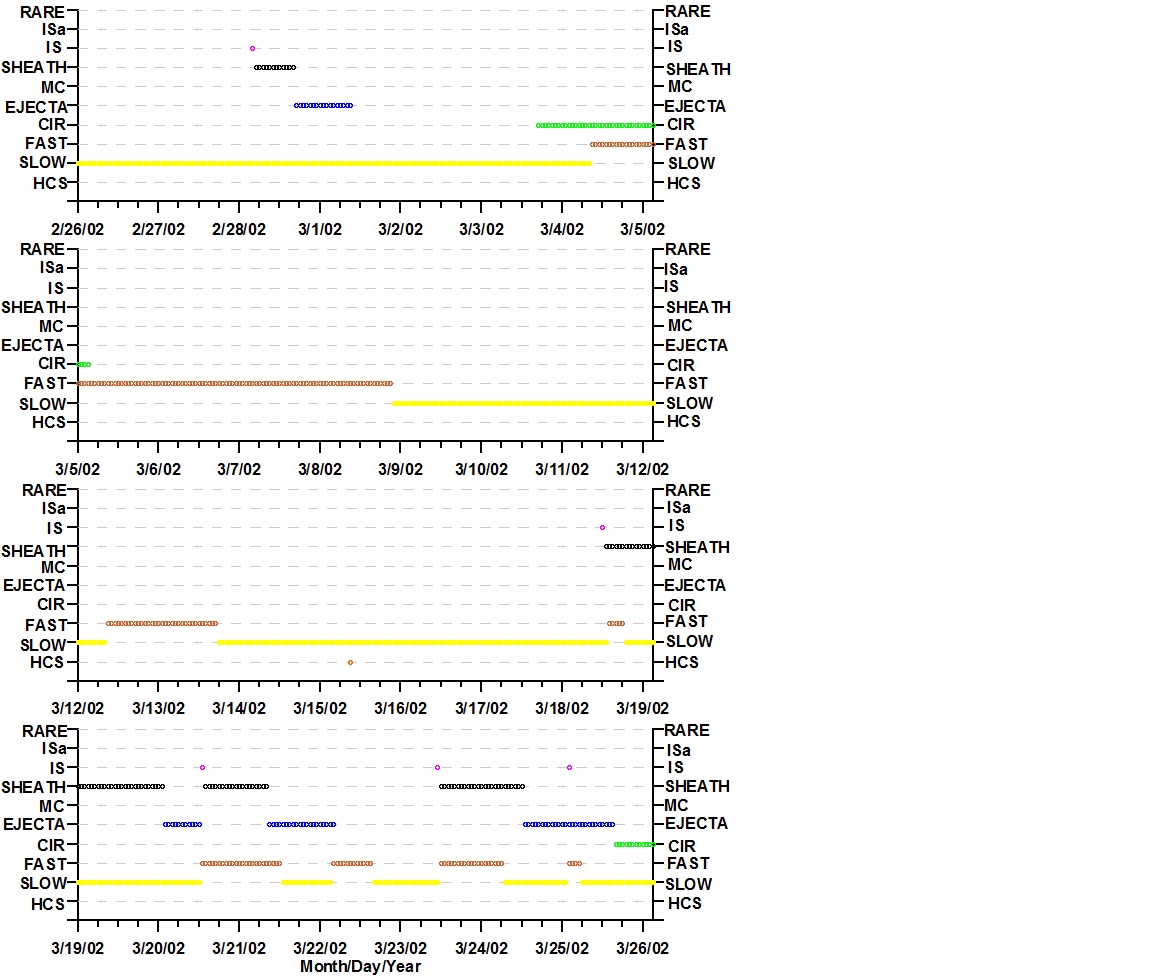This screenshot has width=1154, height=976.
Task: Select magenta IS marker near 3/20/02
Action: [x=202, y=768]
